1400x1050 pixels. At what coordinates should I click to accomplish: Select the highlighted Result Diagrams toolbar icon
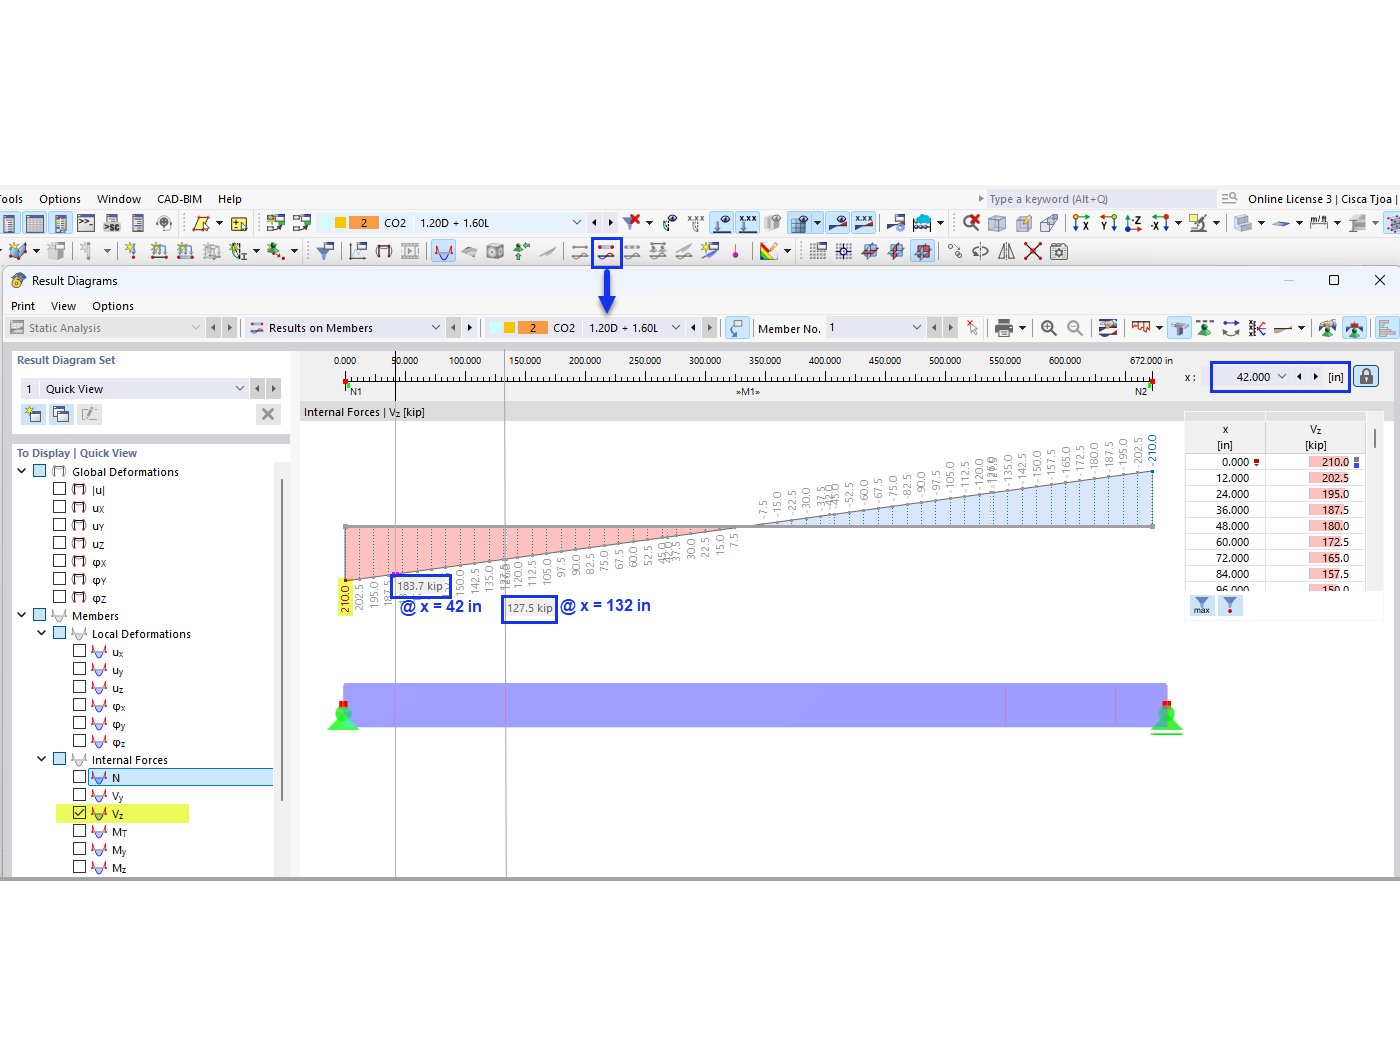click(607, 252)
